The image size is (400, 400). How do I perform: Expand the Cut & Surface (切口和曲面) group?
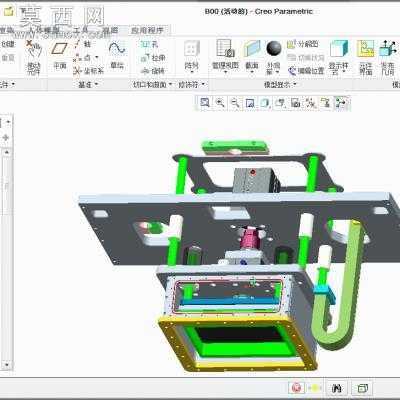coord(153,85)
